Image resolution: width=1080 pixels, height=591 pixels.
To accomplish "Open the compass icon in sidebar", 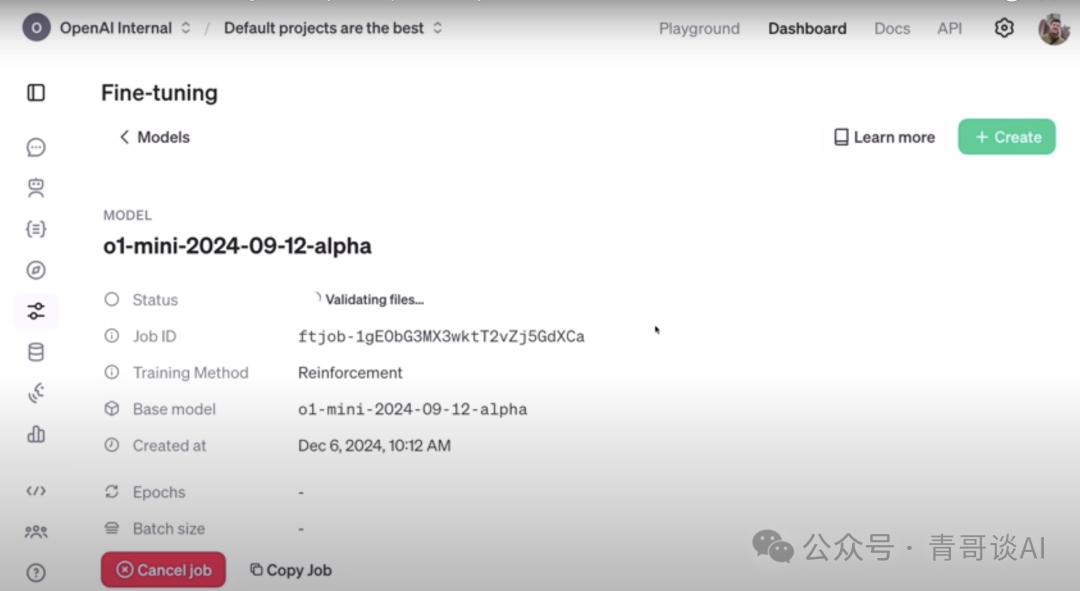I will pos(36,270).
